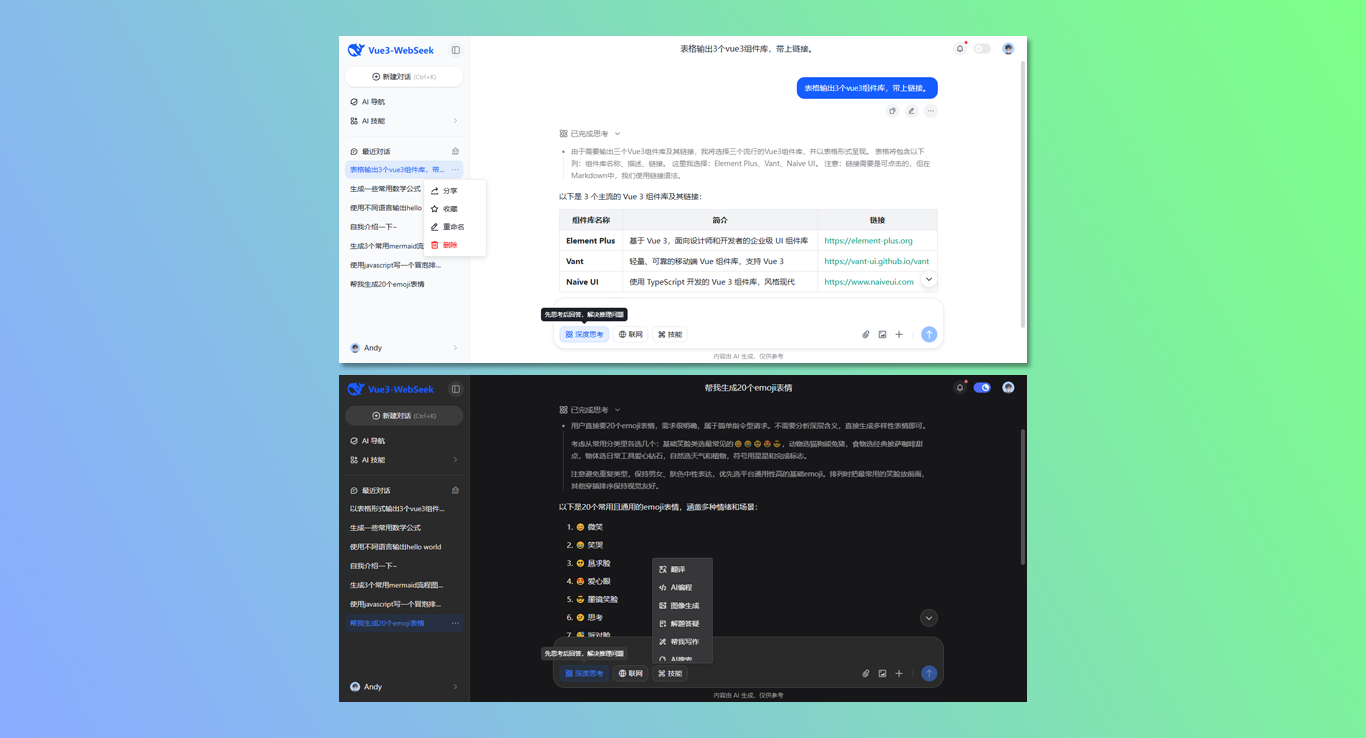Screen dimensions: 1366x738
Task: Open user avatar at top of light window
Action: point(1008,48)
